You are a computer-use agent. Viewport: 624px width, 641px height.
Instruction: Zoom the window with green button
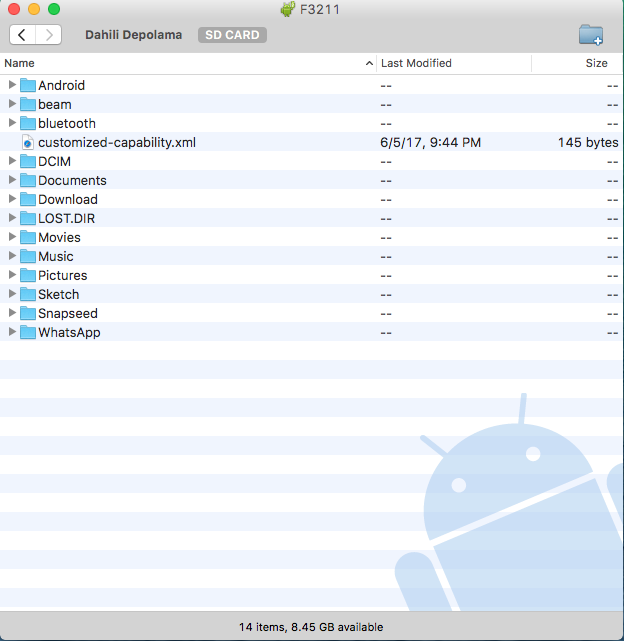[x=54, y=9]
